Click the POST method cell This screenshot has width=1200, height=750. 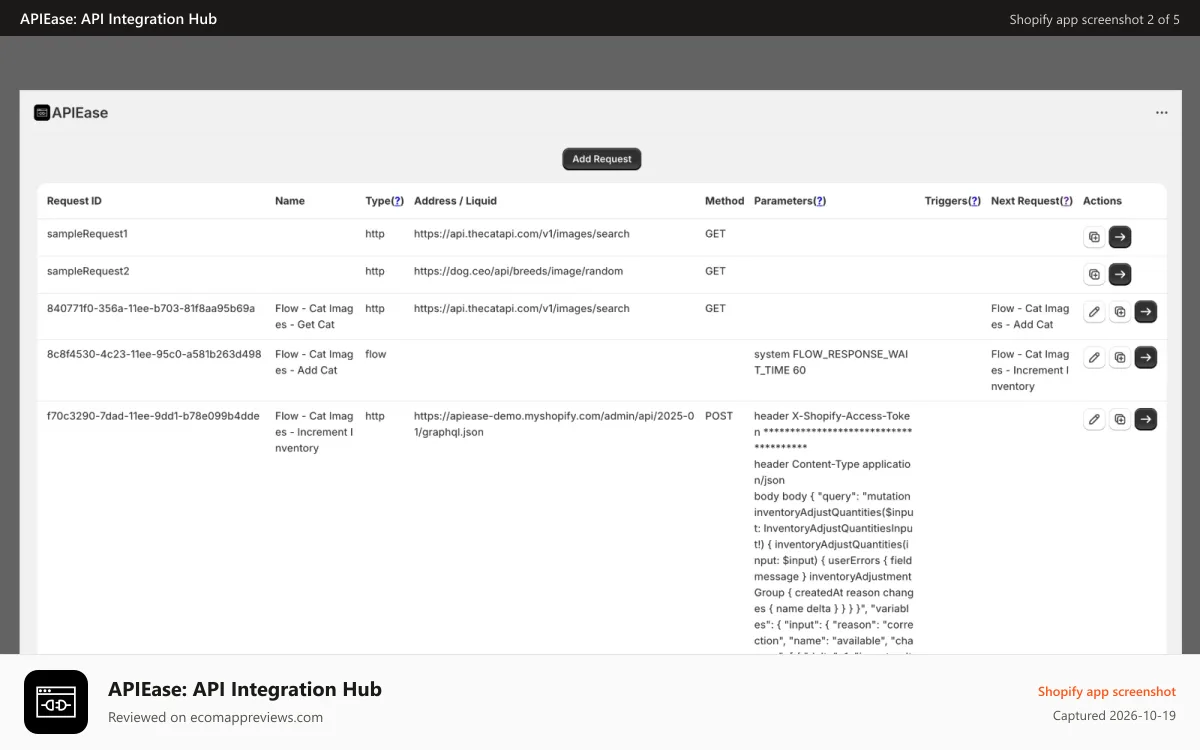tap(719, 416)
